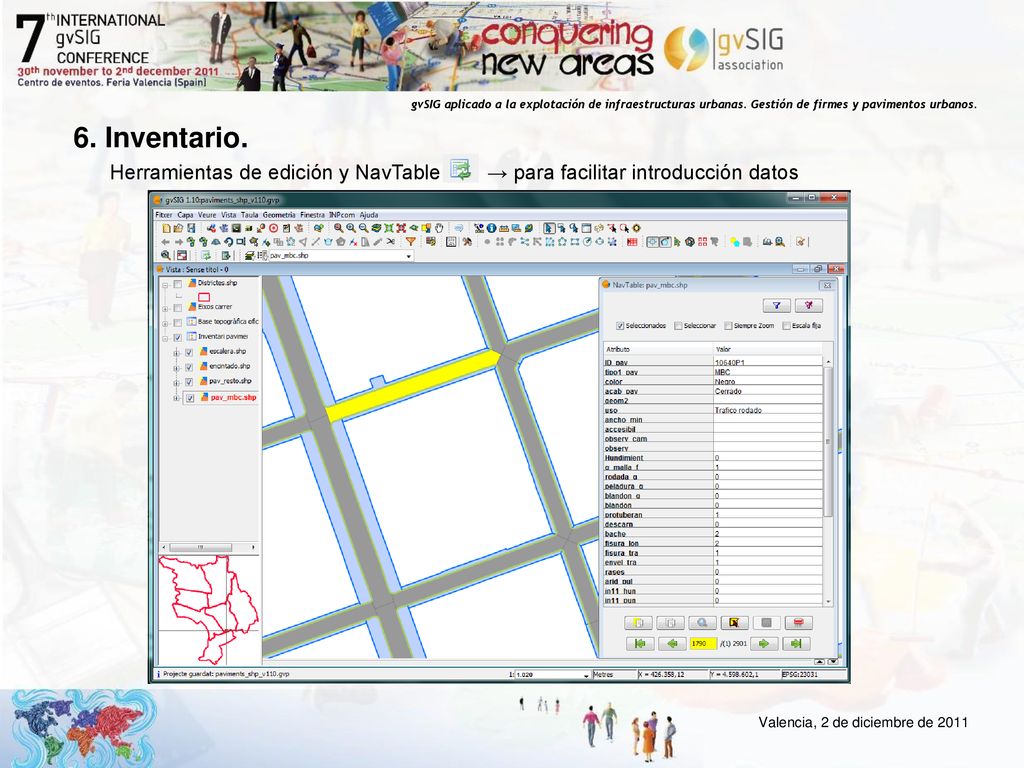Open the scale 1:1.020 dropdown in status bar
The height and width of the screenshot is (768, 1024).
pyautogui.click(x=586, y=675)
